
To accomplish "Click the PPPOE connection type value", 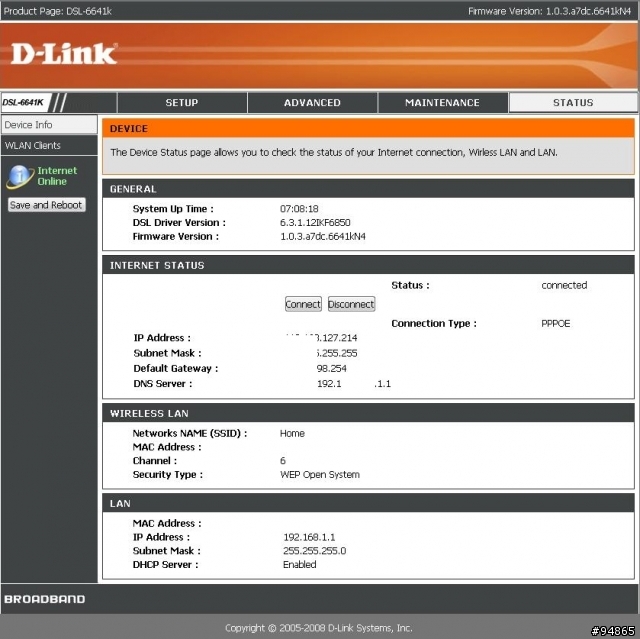I will pos(556,324).
